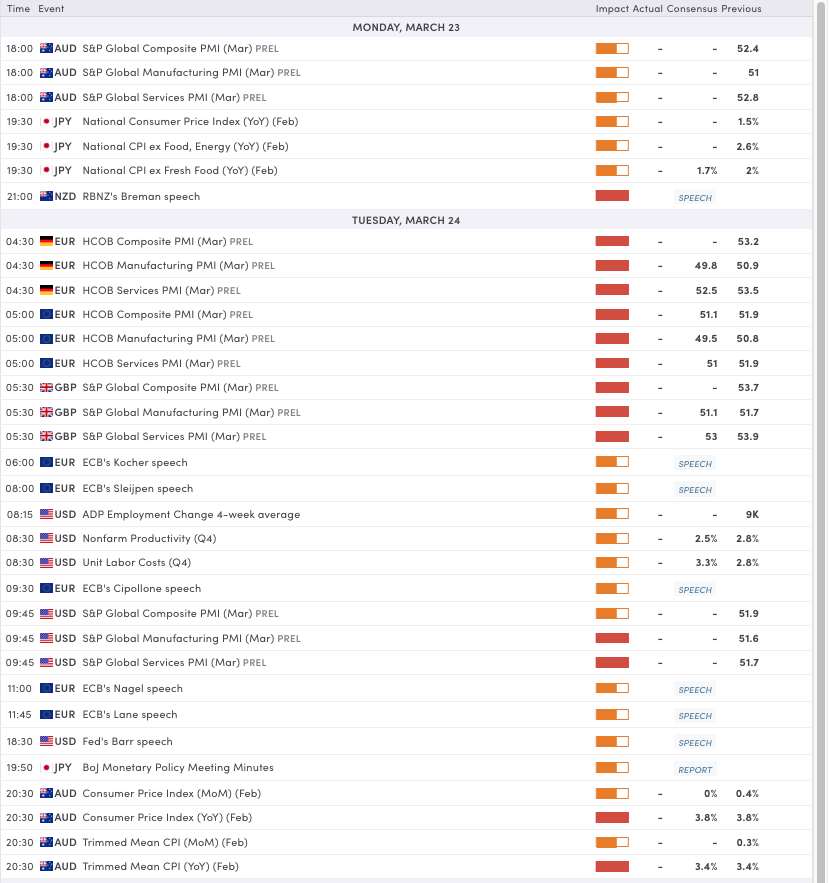Viewport: 829px width, 883px height.
Task: Click the impact bar for USD S&P Global Manufacturing PMI
Action: (612, 638)
